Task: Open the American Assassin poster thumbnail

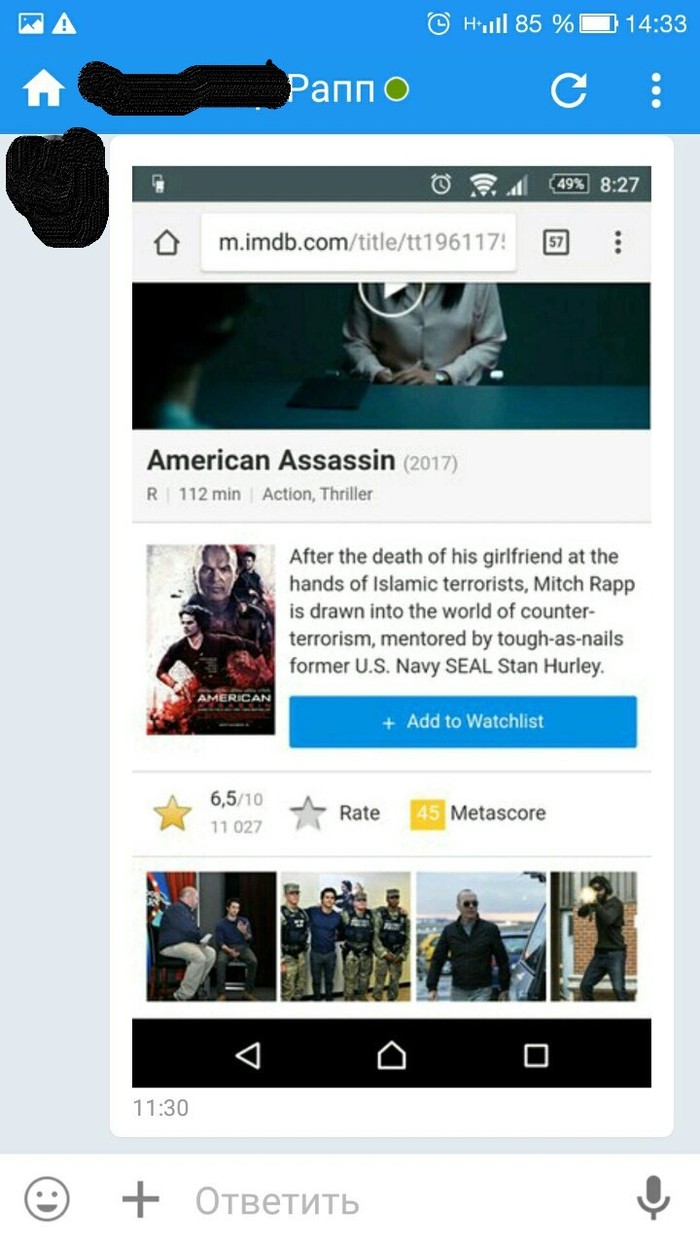Action: (211, 639)
